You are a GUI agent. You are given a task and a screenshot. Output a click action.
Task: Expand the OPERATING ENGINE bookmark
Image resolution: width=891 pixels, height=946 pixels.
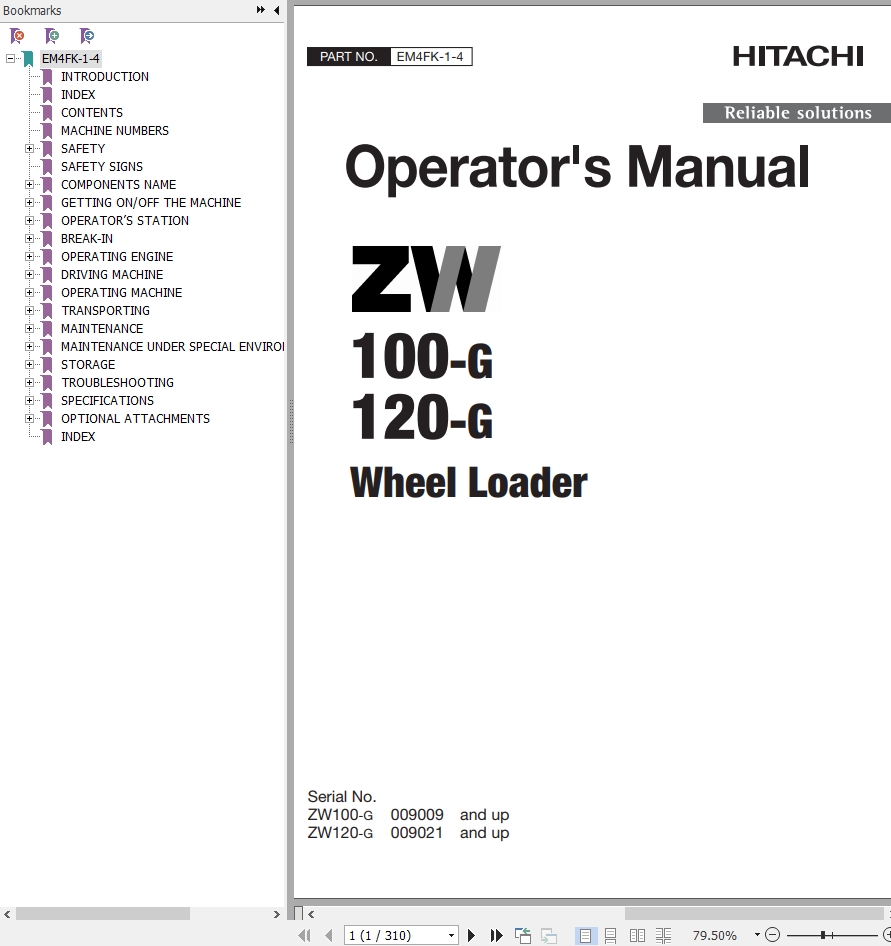(29, 256)
